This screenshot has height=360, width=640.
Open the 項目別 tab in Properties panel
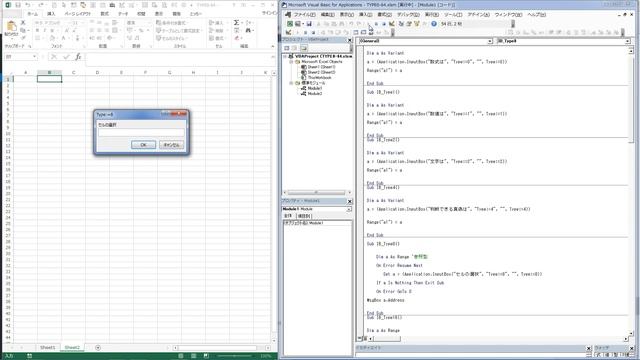[x=304, y=216]
